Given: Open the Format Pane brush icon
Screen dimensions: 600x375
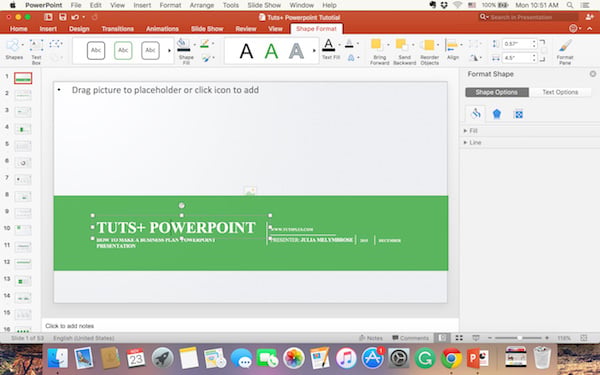Looking at the screenshot, I should point(565,46).
